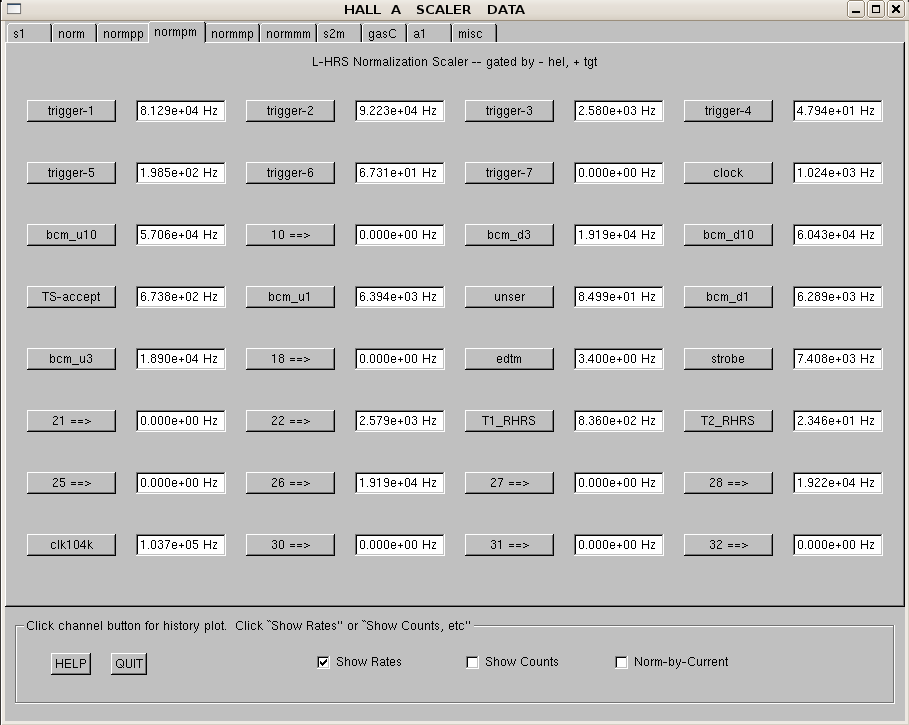The image size is (909, 725).
Task: Open T1_RHRS history plot
Action: pyautogui.click(x=510, y=421)
